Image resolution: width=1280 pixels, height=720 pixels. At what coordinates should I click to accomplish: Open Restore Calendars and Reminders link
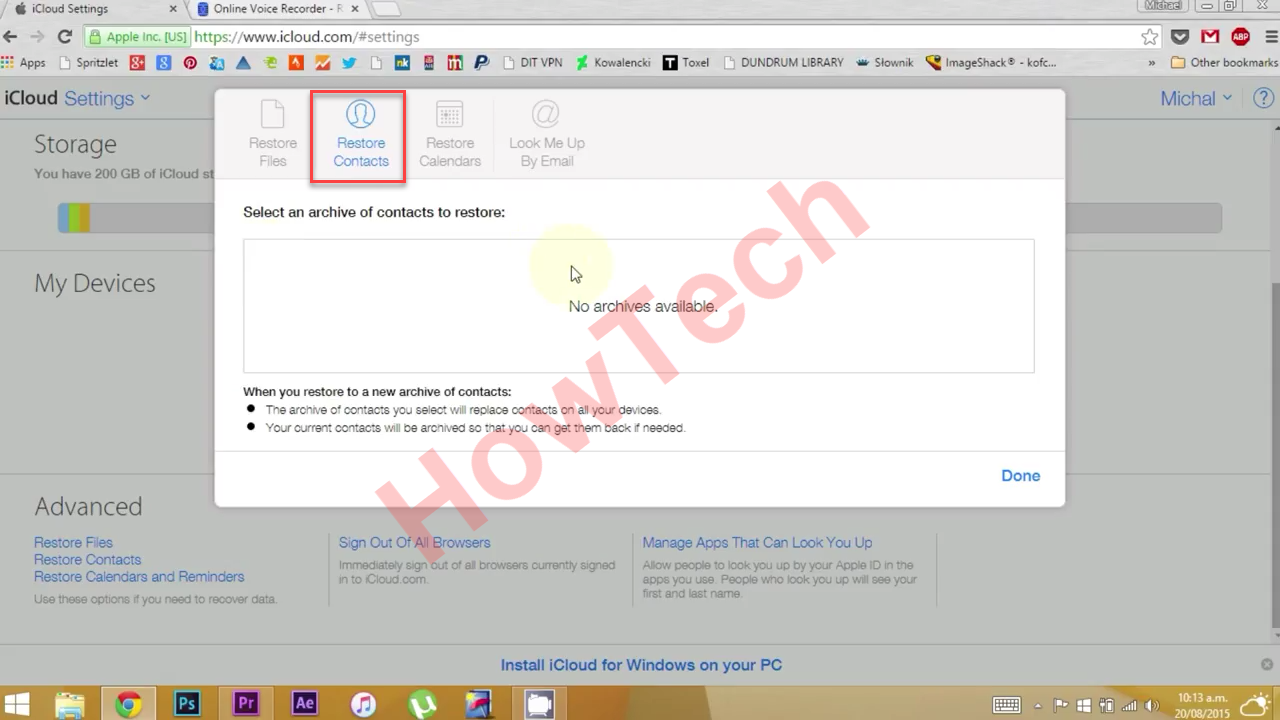pyautogui.click(x=139, y=576)
